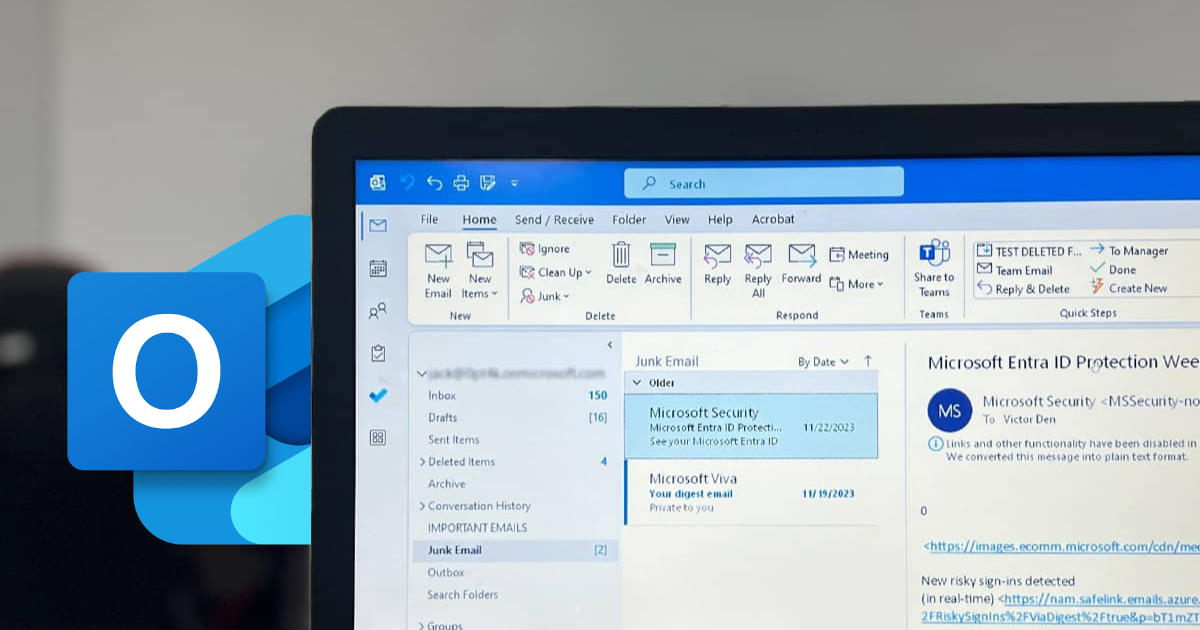The height and width of the screenshot is (630, 1200).
Task: Run TEST DELETED F... quick step
Action: pos(1029,251)
